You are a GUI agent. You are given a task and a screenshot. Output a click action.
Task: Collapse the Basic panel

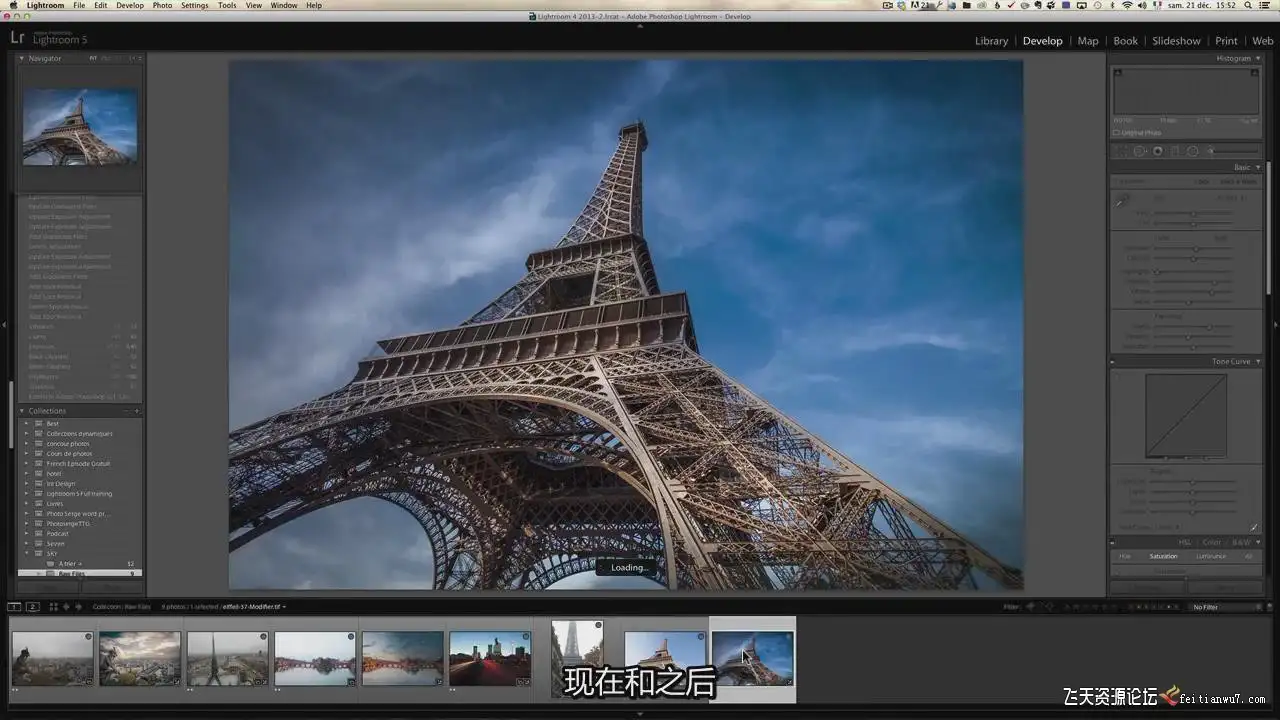1258,167
